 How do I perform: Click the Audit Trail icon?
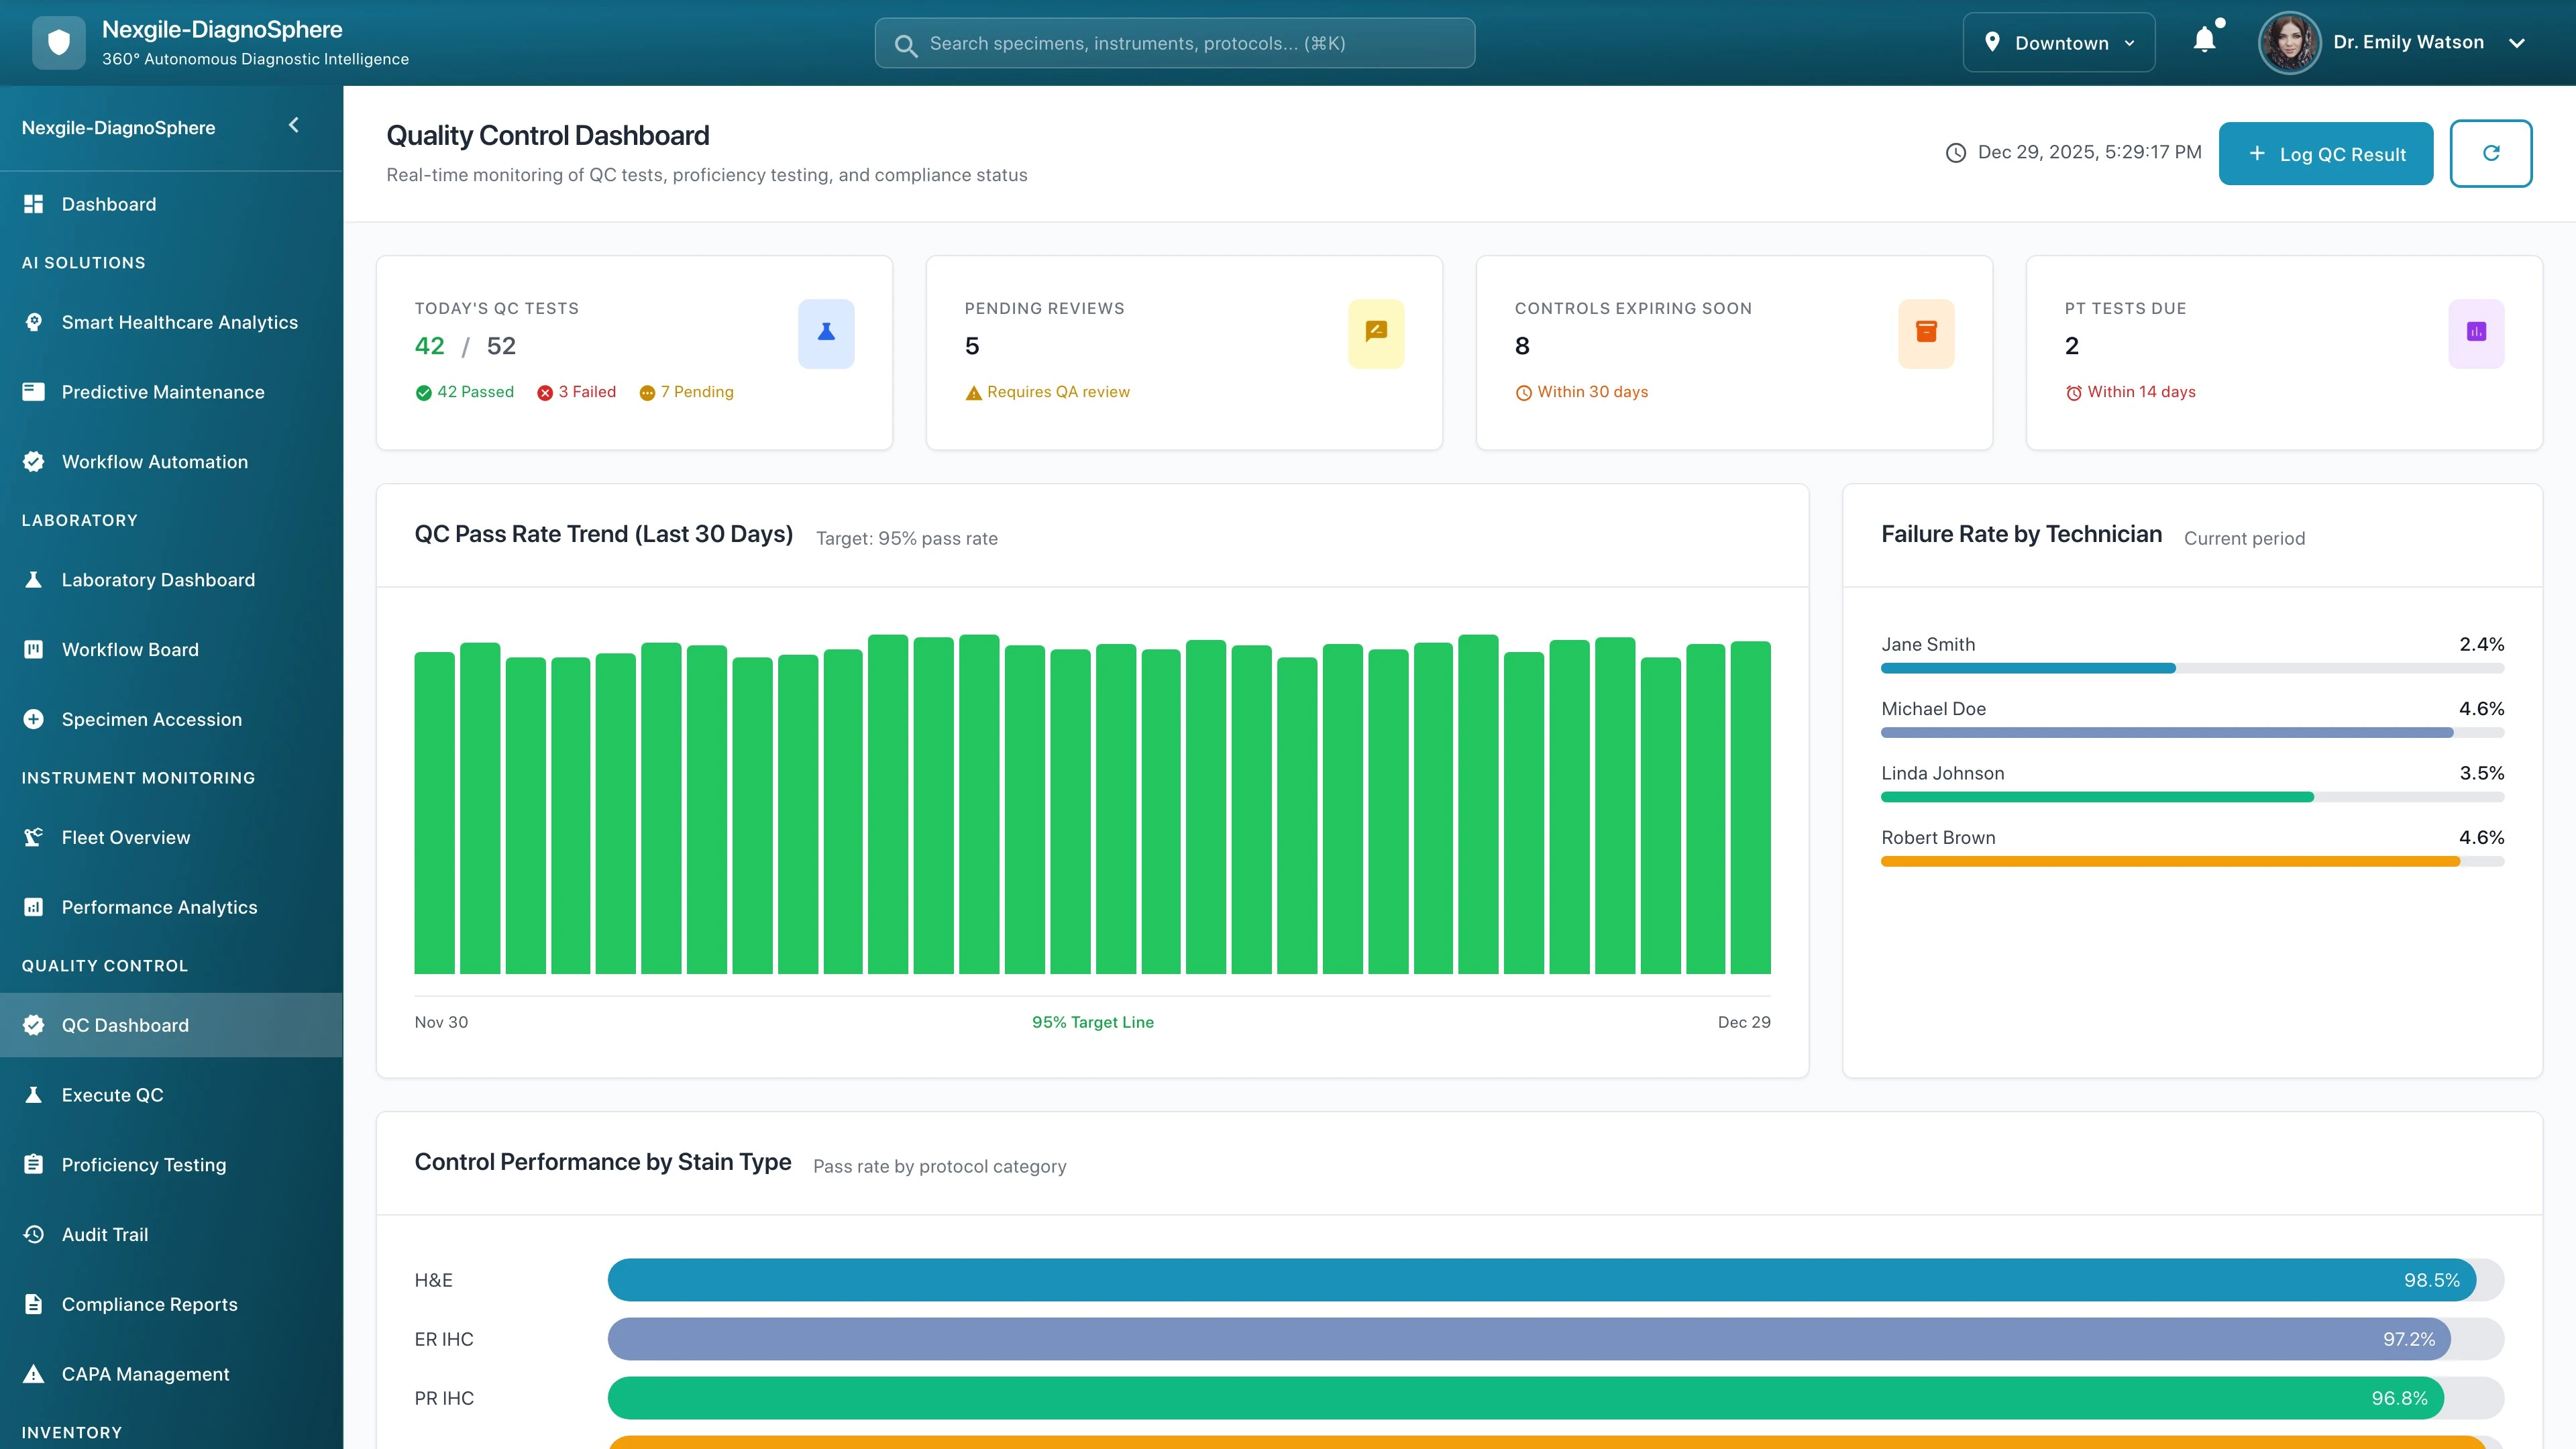(33, 1234)
